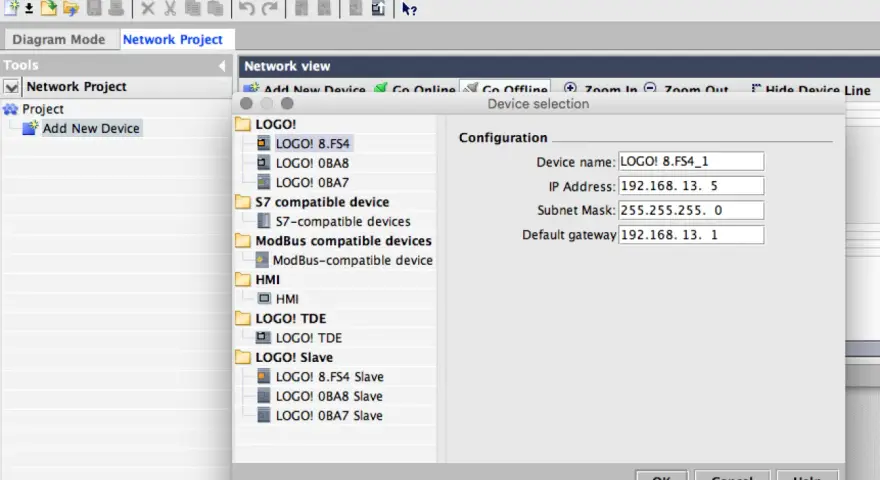Click the undo toolbar icon
Image resolution: width=880 pixels, height=480 pixels.
(246, 8)
